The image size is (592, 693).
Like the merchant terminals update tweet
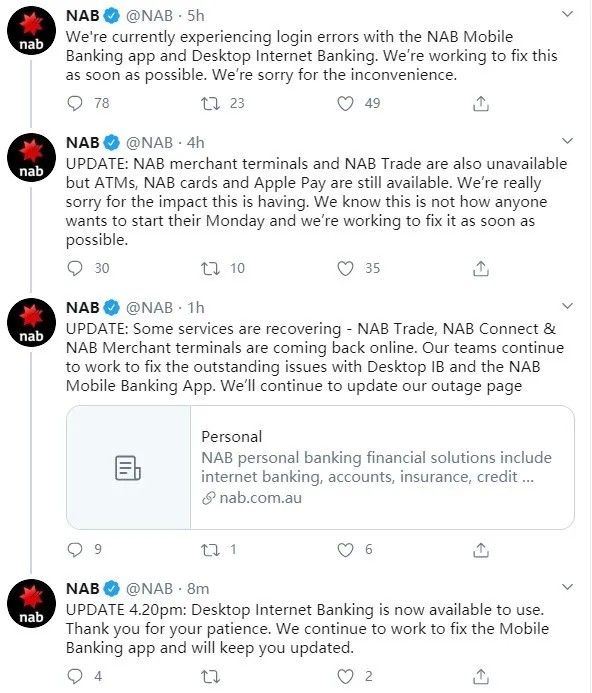[x=345, y=268]
